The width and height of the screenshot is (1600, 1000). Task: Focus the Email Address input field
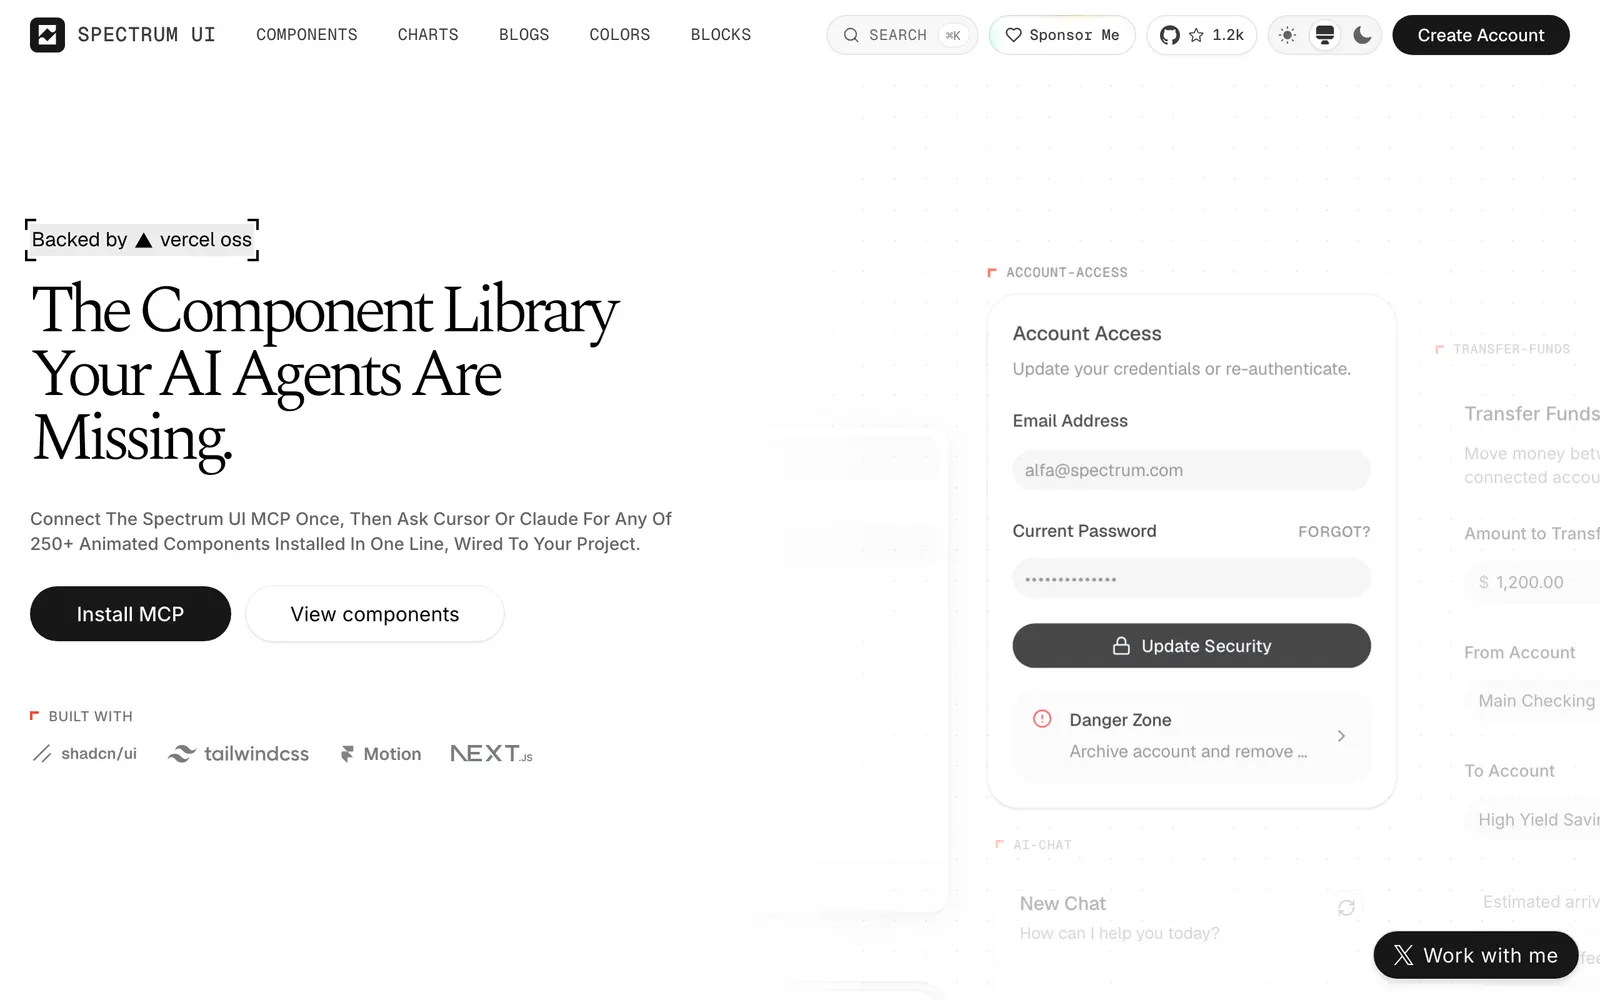(1191, 470)
